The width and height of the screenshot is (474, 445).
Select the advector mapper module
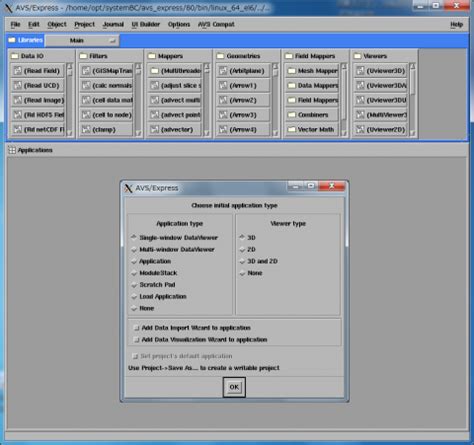(x=175, y=129)
